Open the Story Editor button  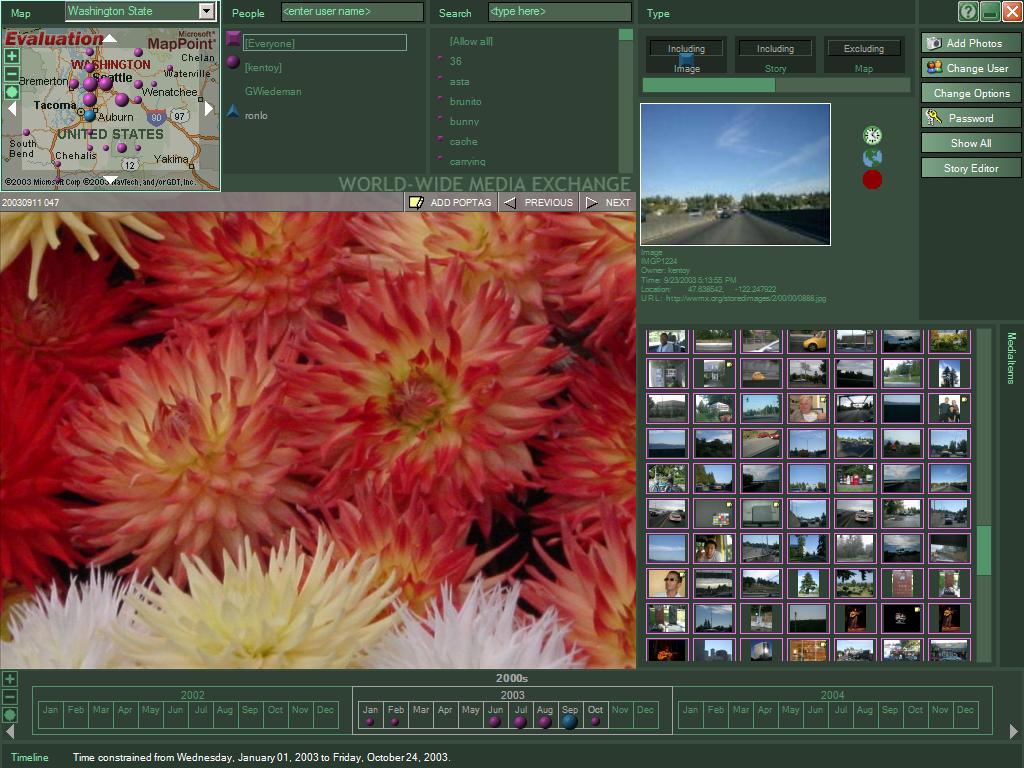point(971,168)
